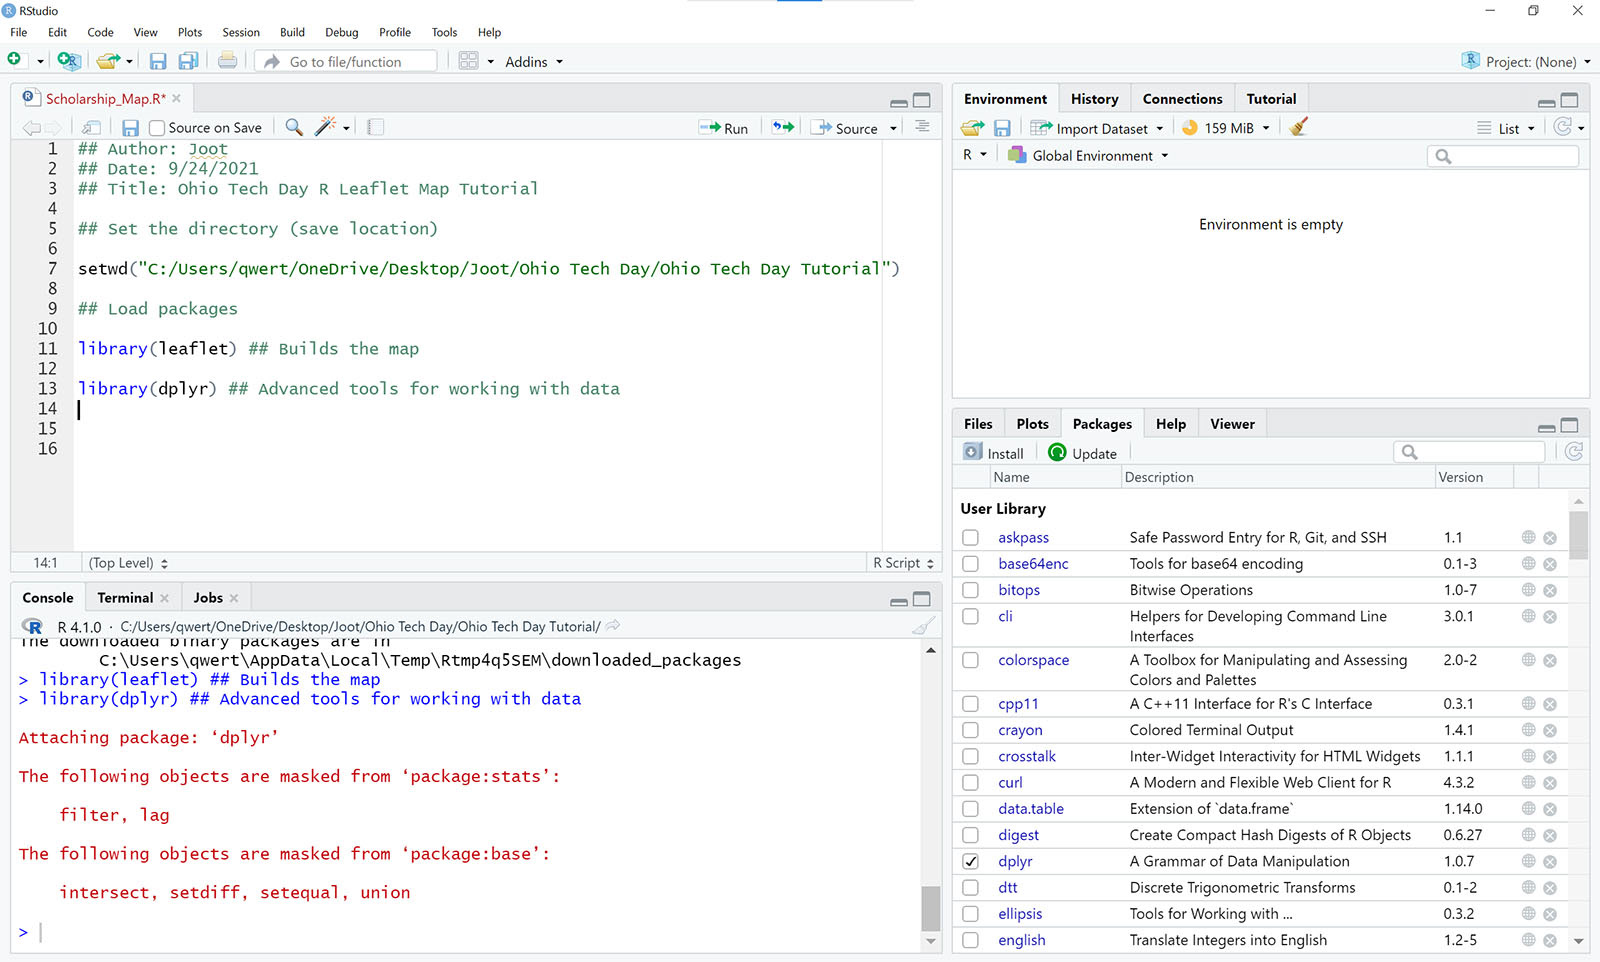The height and width of the screenshot is (962, 1600).
Task: Close the Scholarship_Map.R tab
Action: [177, 98]
